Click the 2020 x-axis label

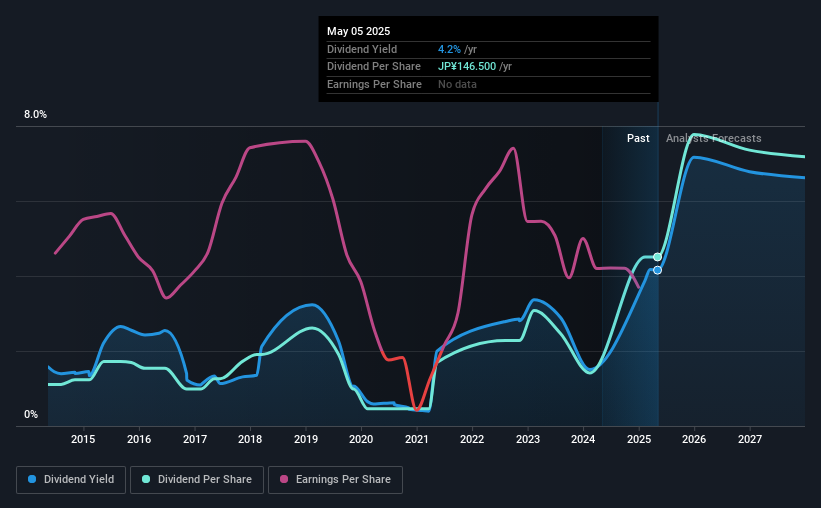[x=361, y=439]
